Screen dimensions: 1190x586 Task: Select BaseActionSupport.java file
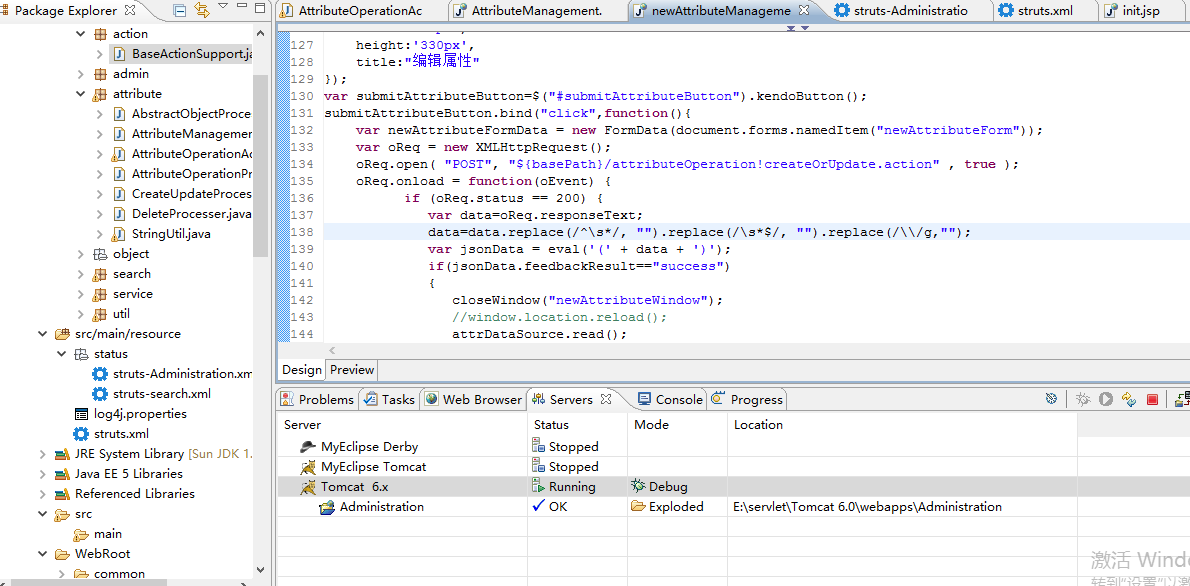(182, 54)
